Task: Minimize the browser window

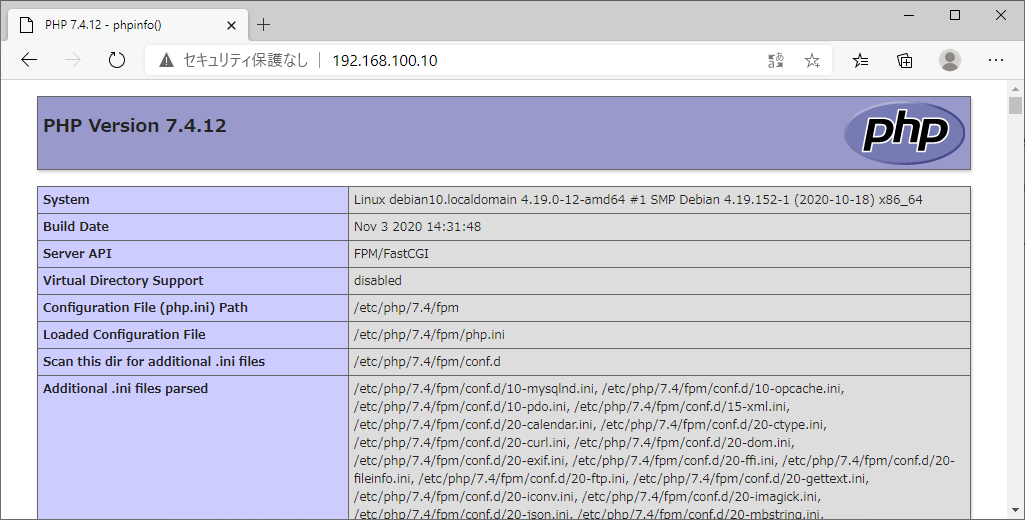Action: [x=909, y=15]
